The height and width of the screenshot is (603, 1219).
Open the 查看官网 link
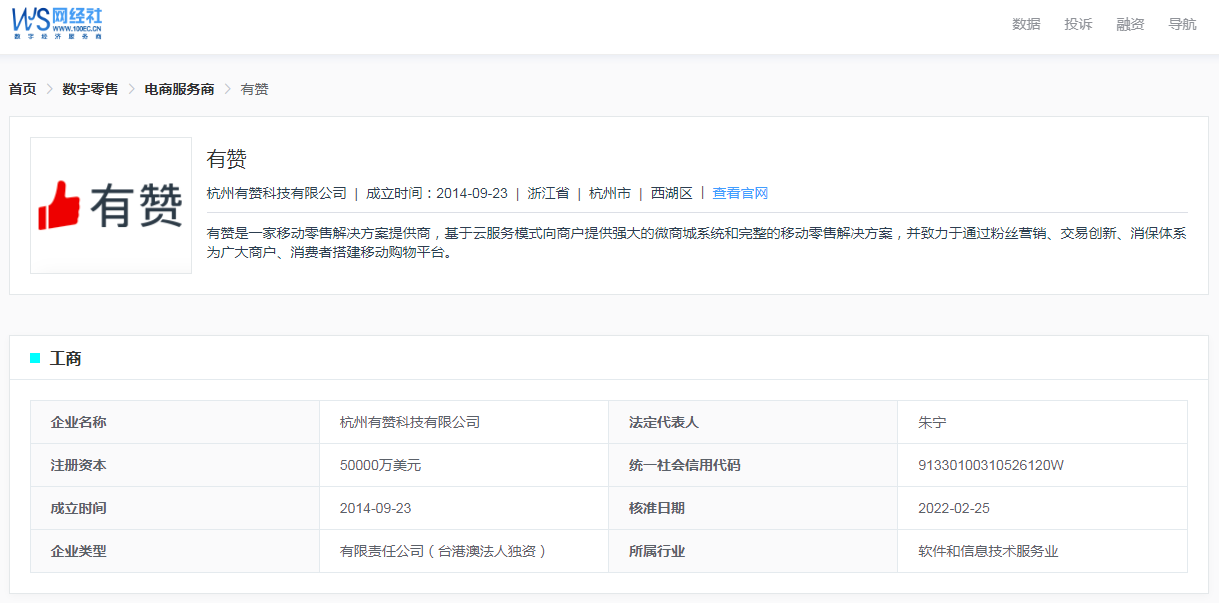click(x=740, y=193)
